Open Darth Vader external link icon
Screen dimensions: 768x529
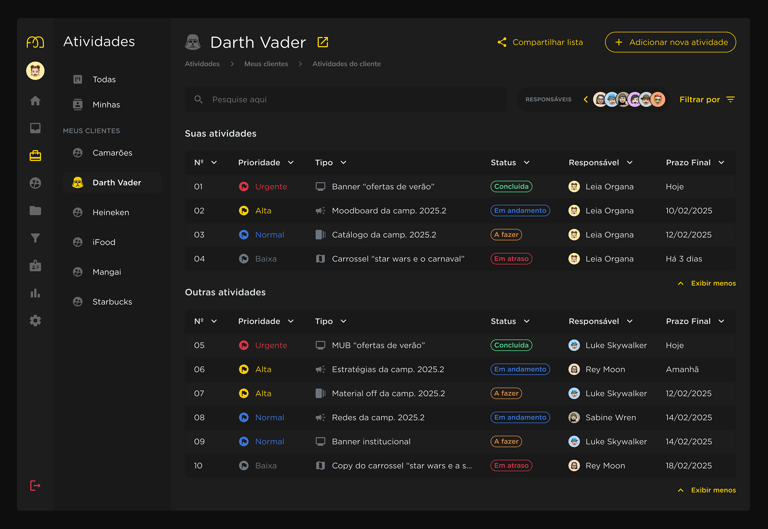point(323,42)
